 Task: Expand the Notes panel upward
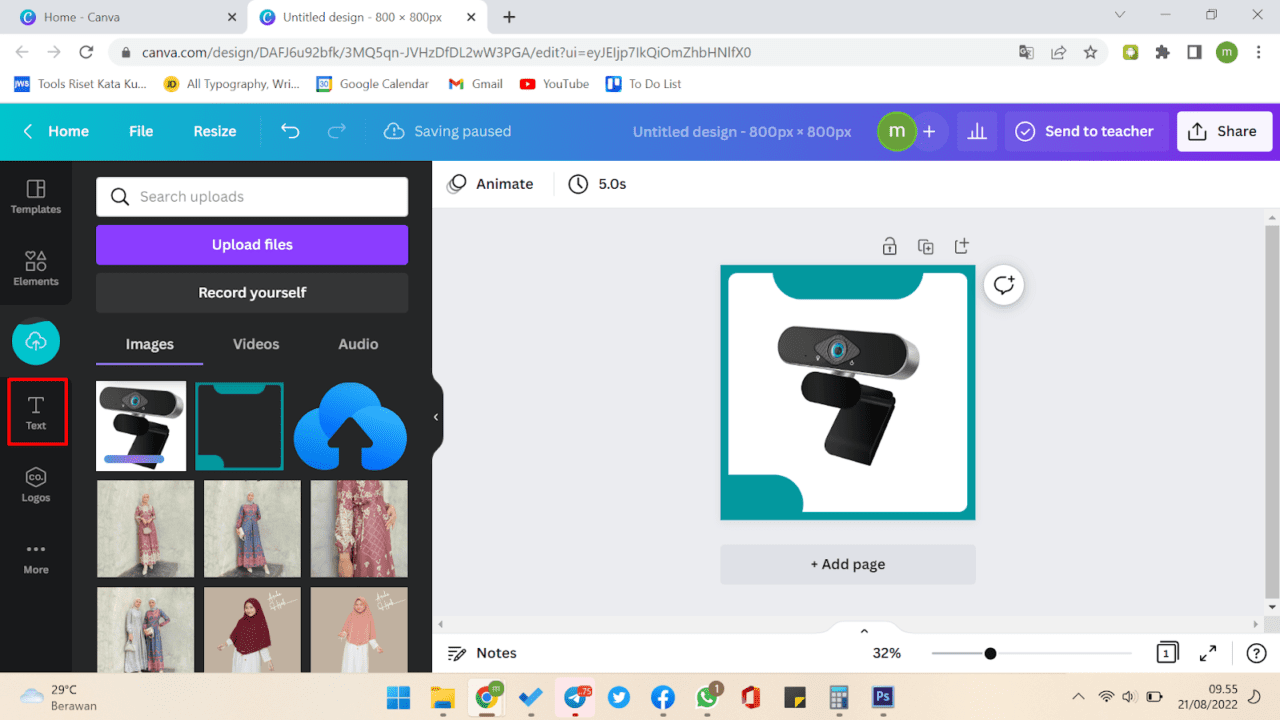[x=863, y=630]
